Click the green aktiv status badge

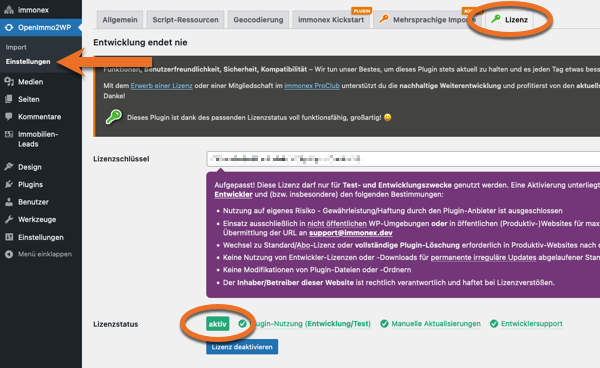coord(217,324)
